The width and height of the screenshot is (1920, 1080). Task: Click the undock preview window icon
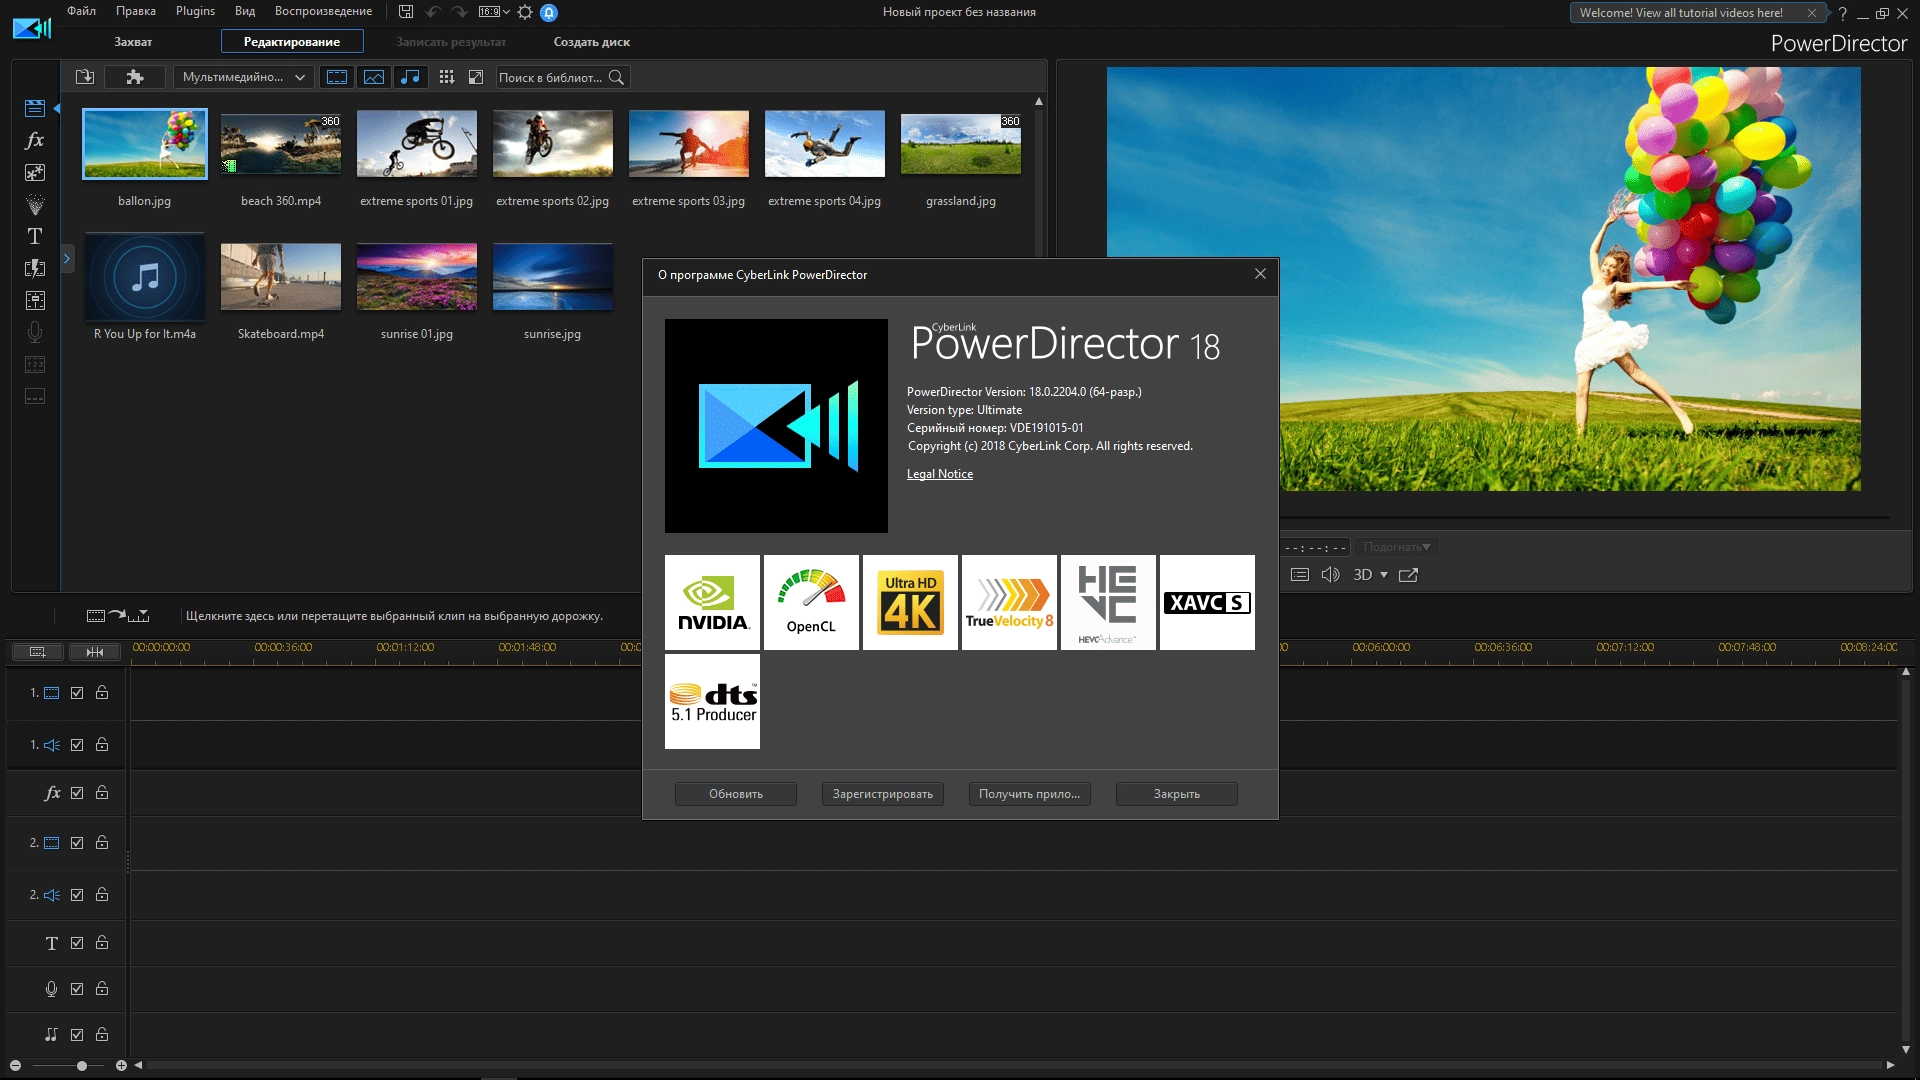(x=1408, y=575)
